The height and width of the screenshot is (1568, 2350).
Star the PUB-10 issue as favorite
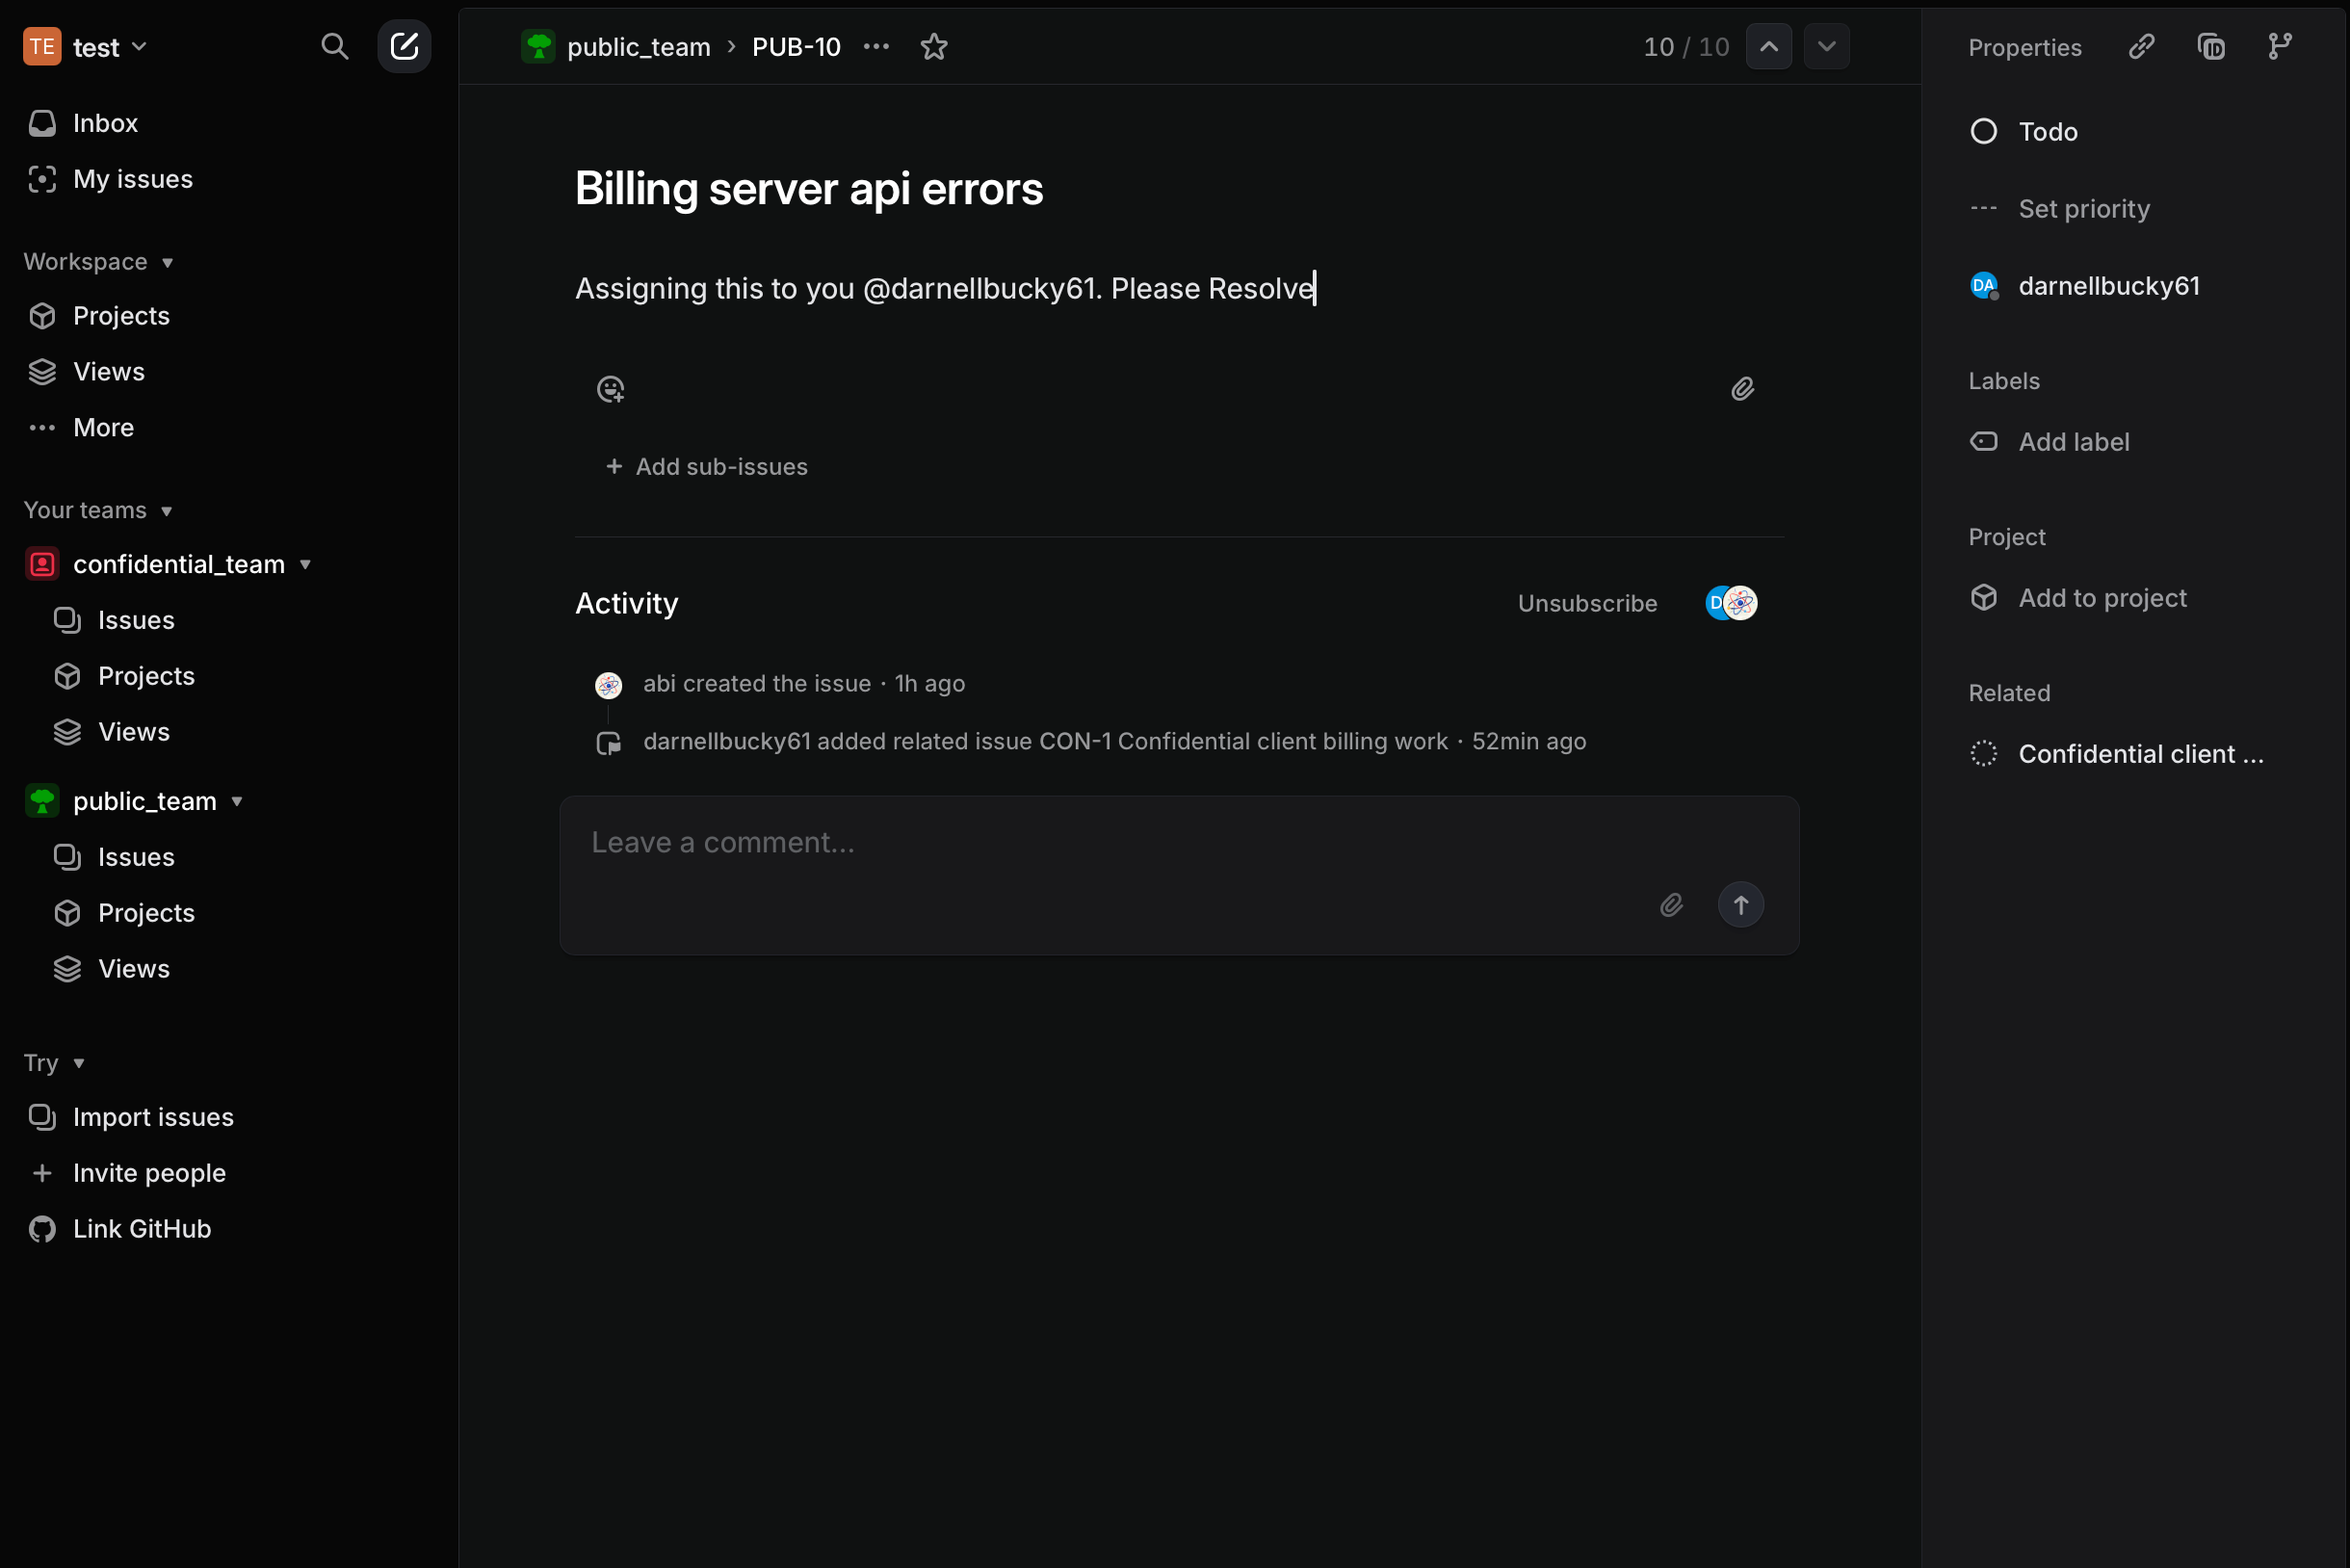pyautogui.click(x=933, y=47)
